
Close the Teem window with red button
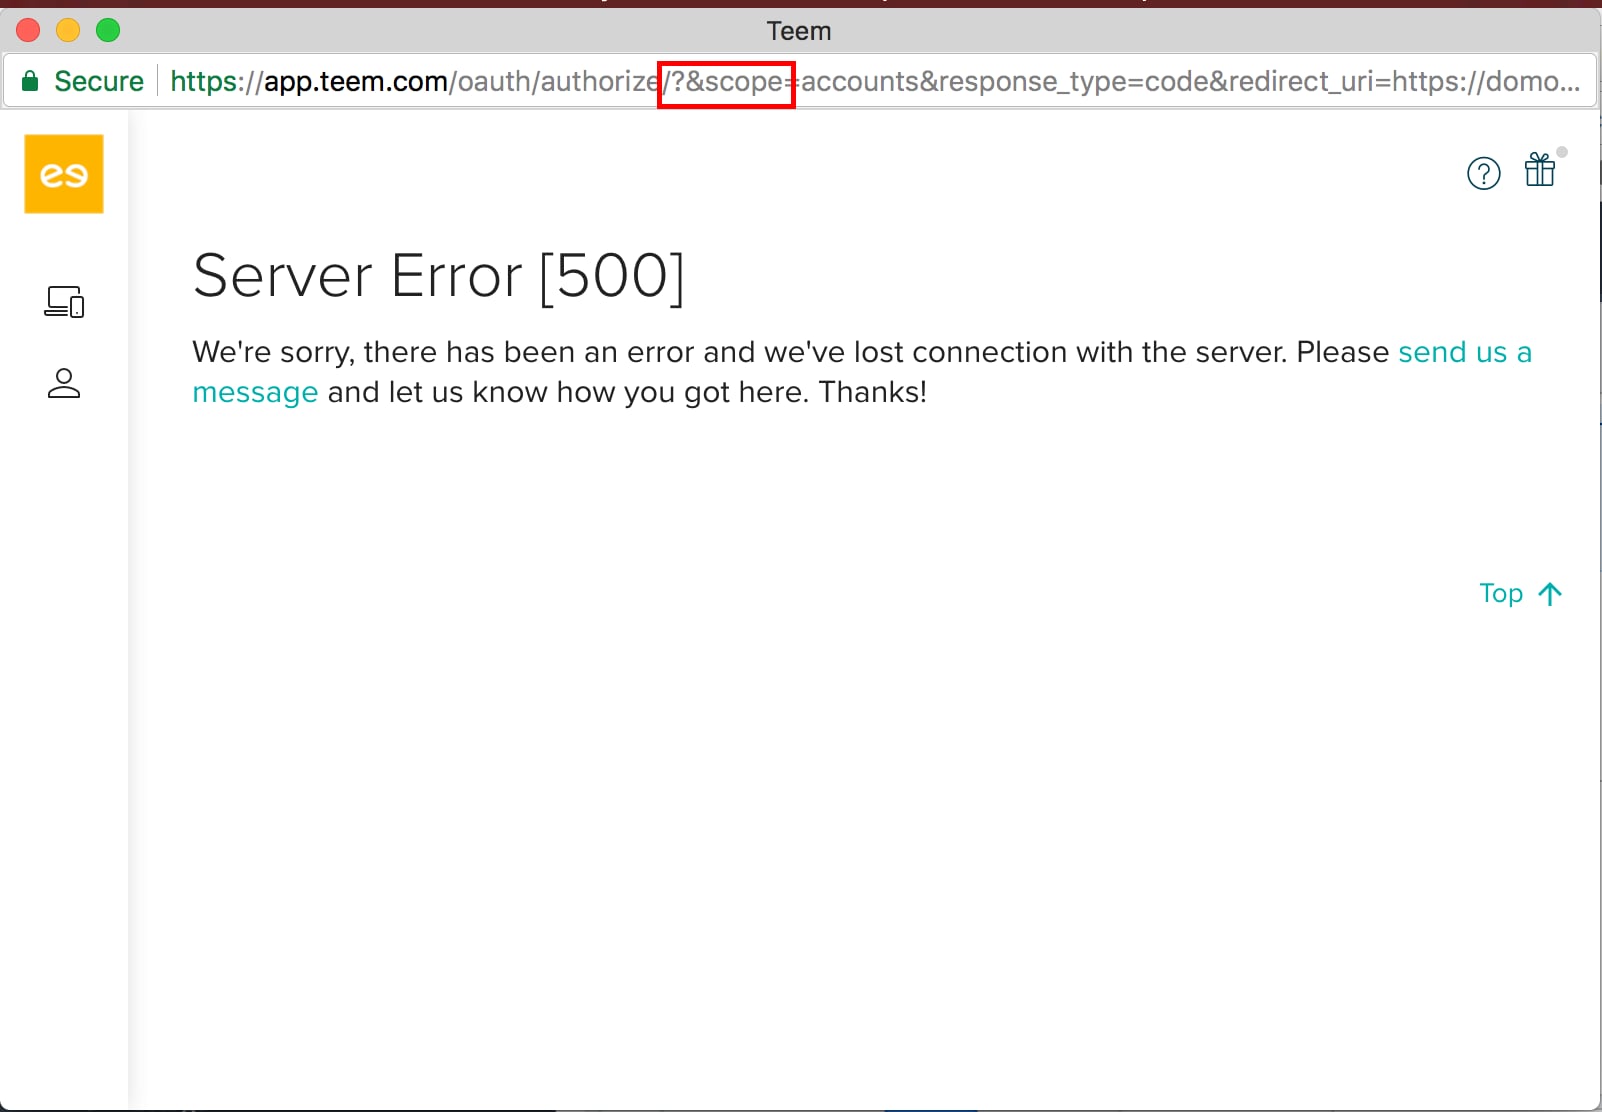(x=28, y=30)
